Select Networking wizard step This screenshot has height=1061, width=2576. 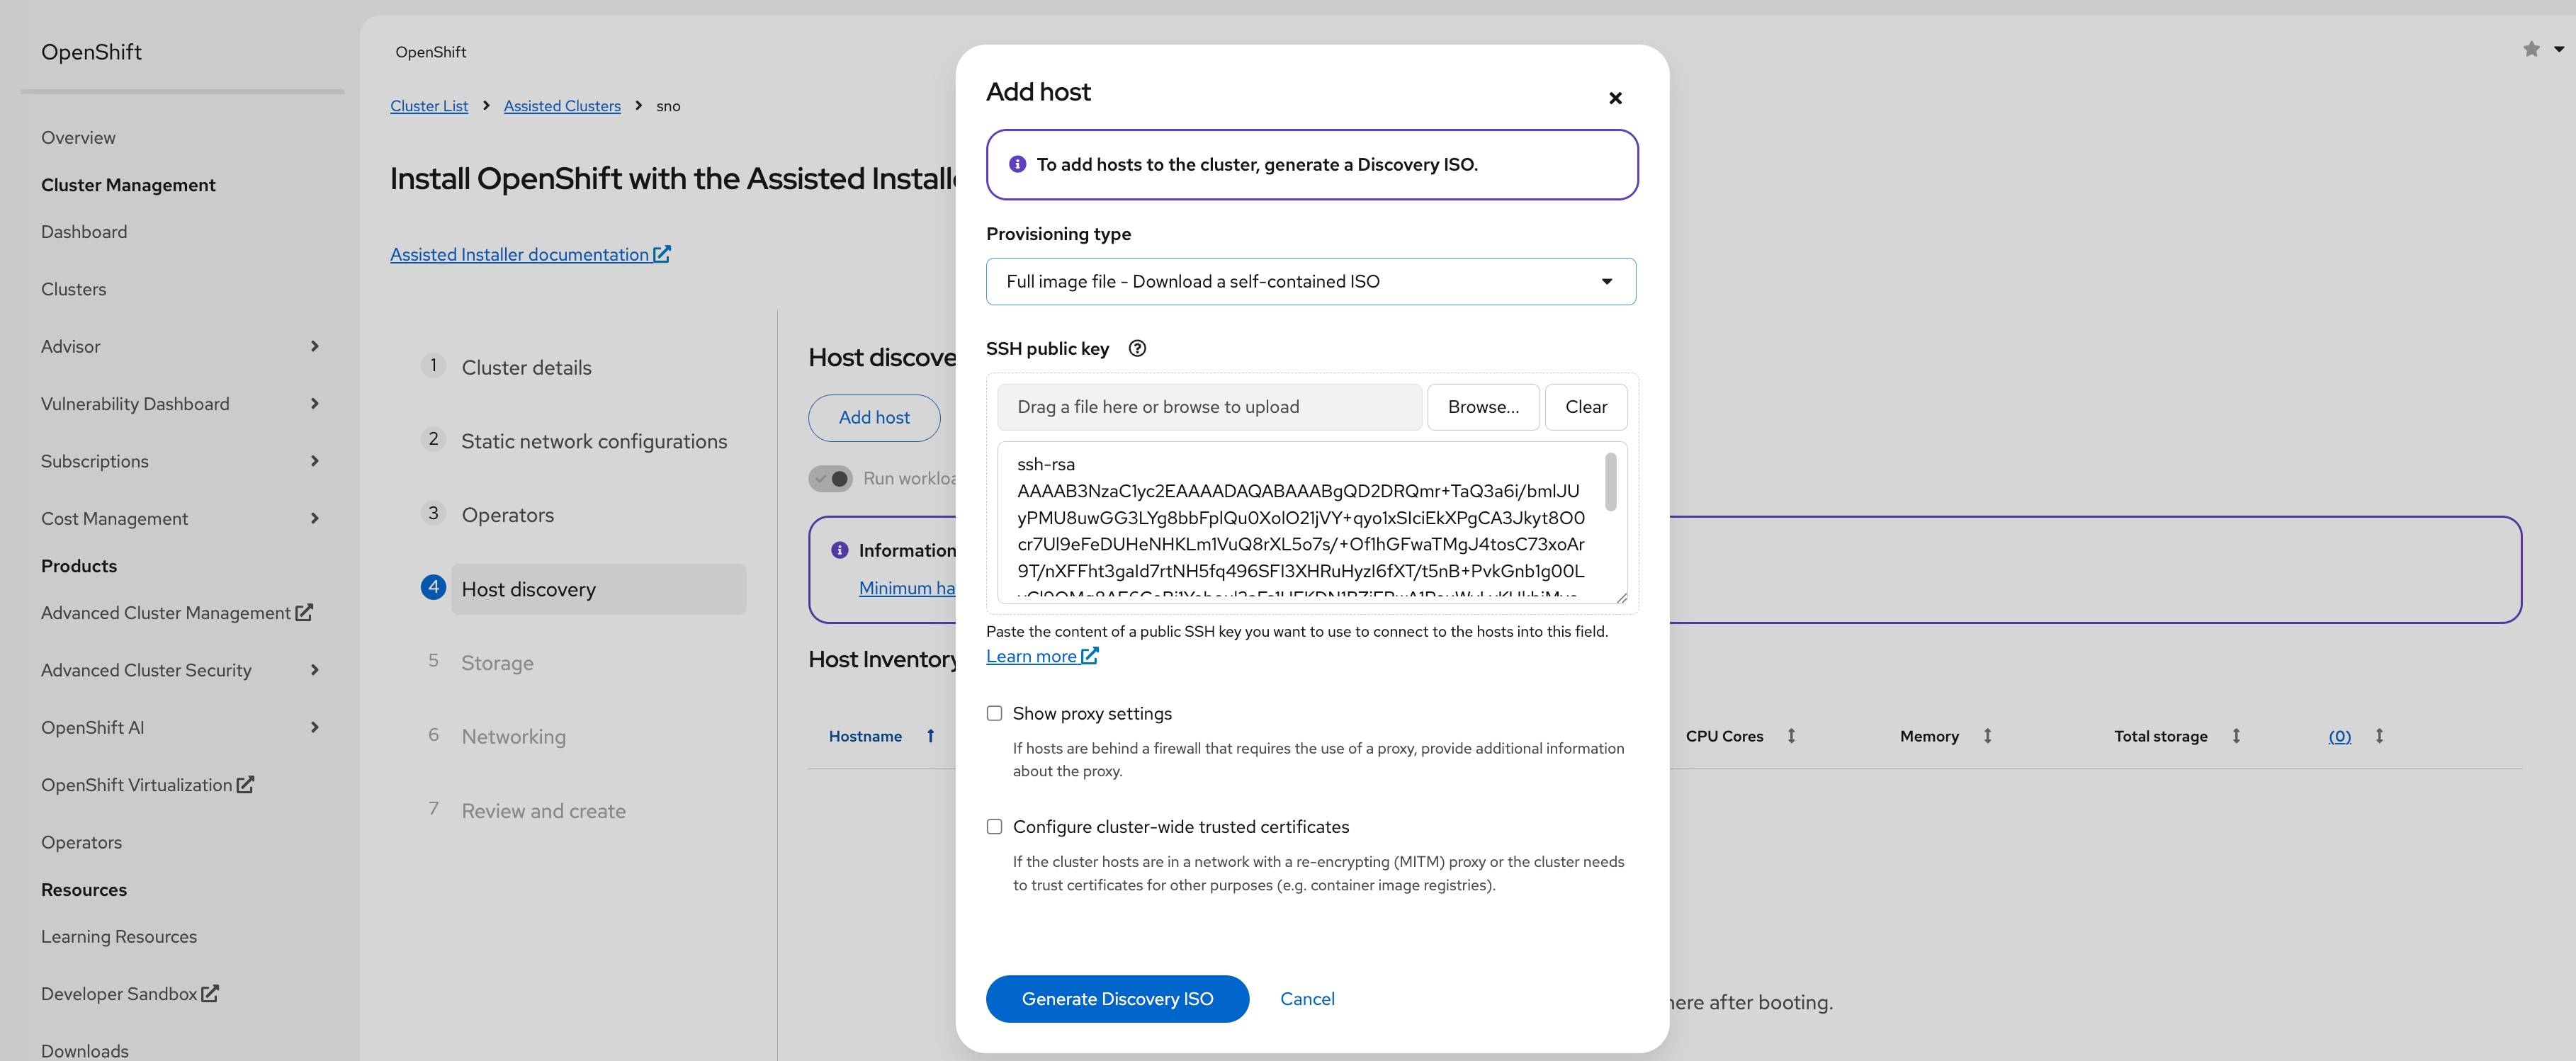513,737
